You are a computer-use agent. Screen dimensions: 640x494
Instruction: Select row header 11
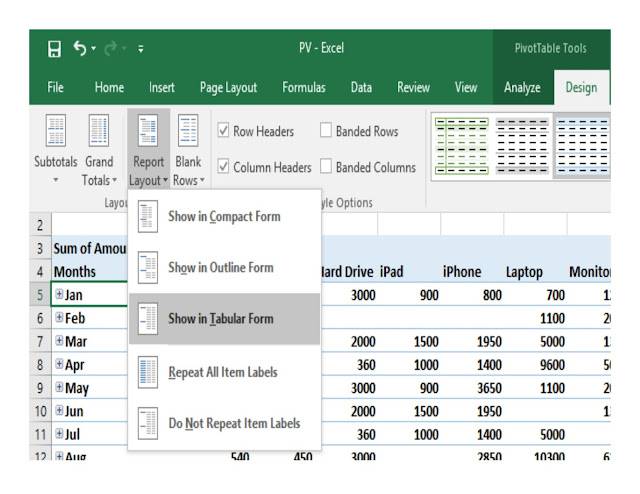tap(40, 434)
